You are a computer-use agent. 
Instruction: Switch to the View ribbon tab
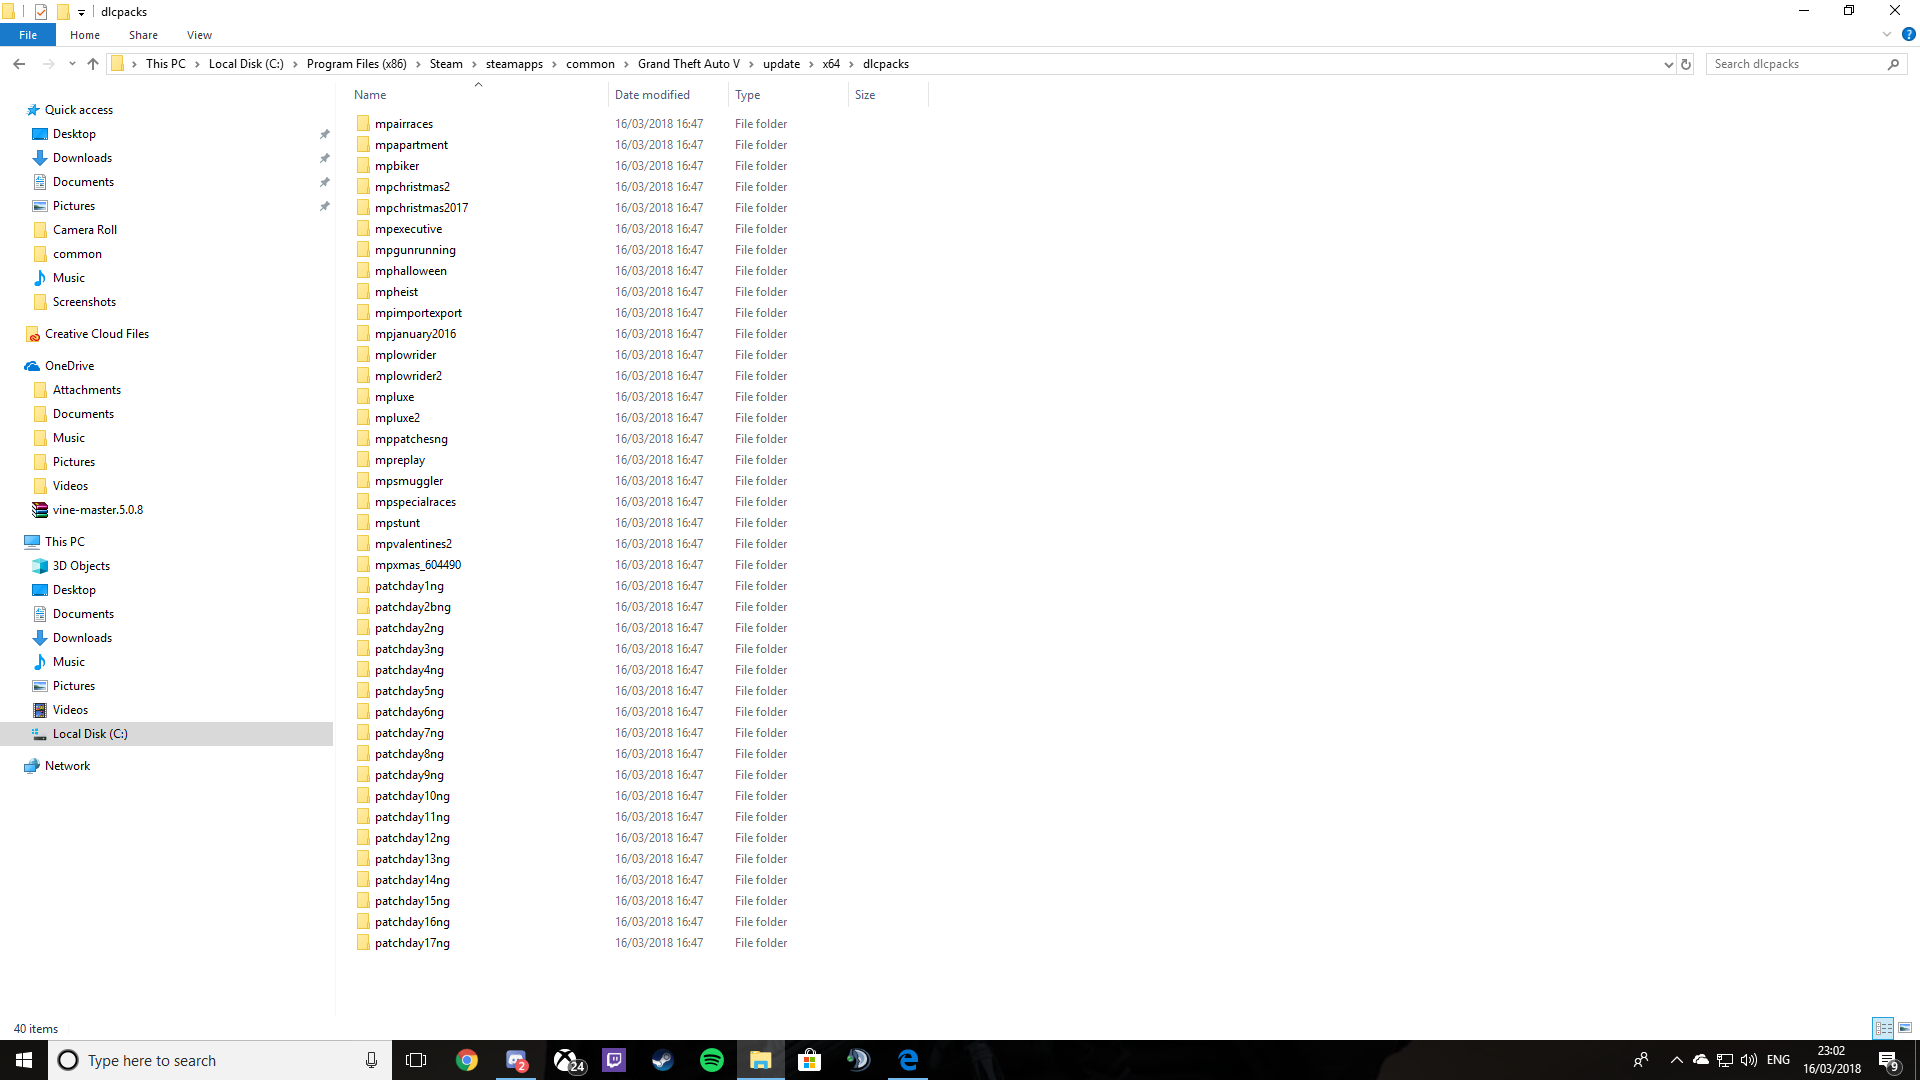point(198,35)
